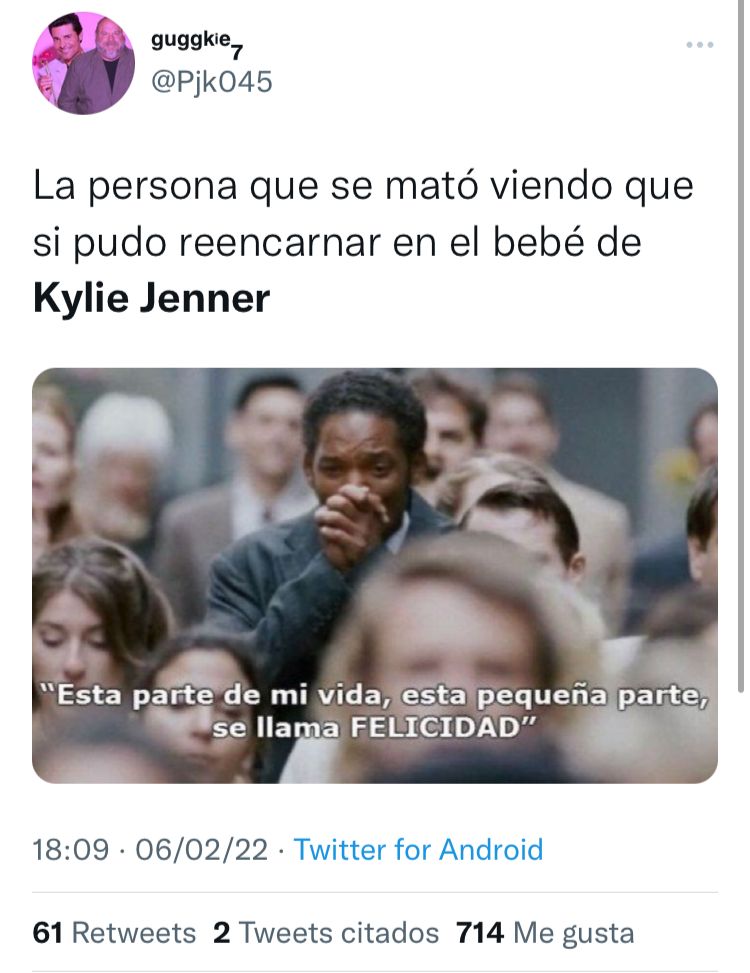The width and height of the screenshot is (750, 973).
Task: View the 61 Retweets list
Action: pos(114,933)
